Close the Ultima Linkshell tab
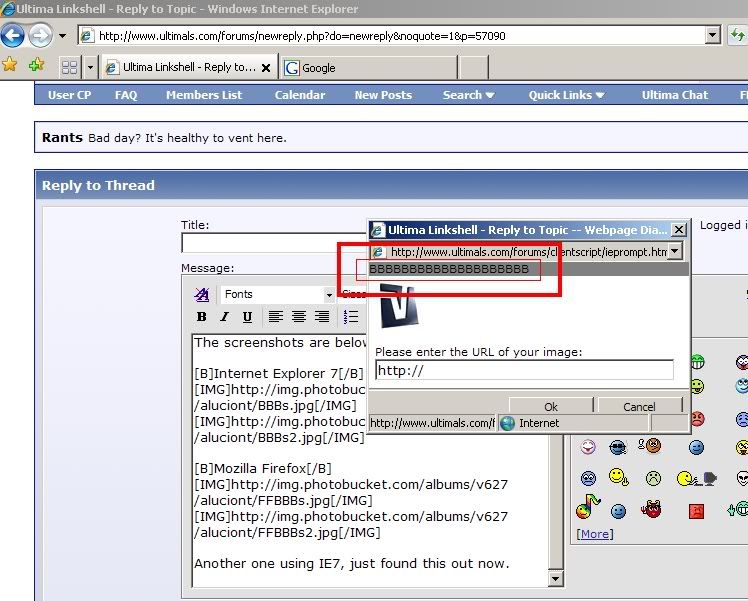Viewport: 748px width, 601px height. 266,68
